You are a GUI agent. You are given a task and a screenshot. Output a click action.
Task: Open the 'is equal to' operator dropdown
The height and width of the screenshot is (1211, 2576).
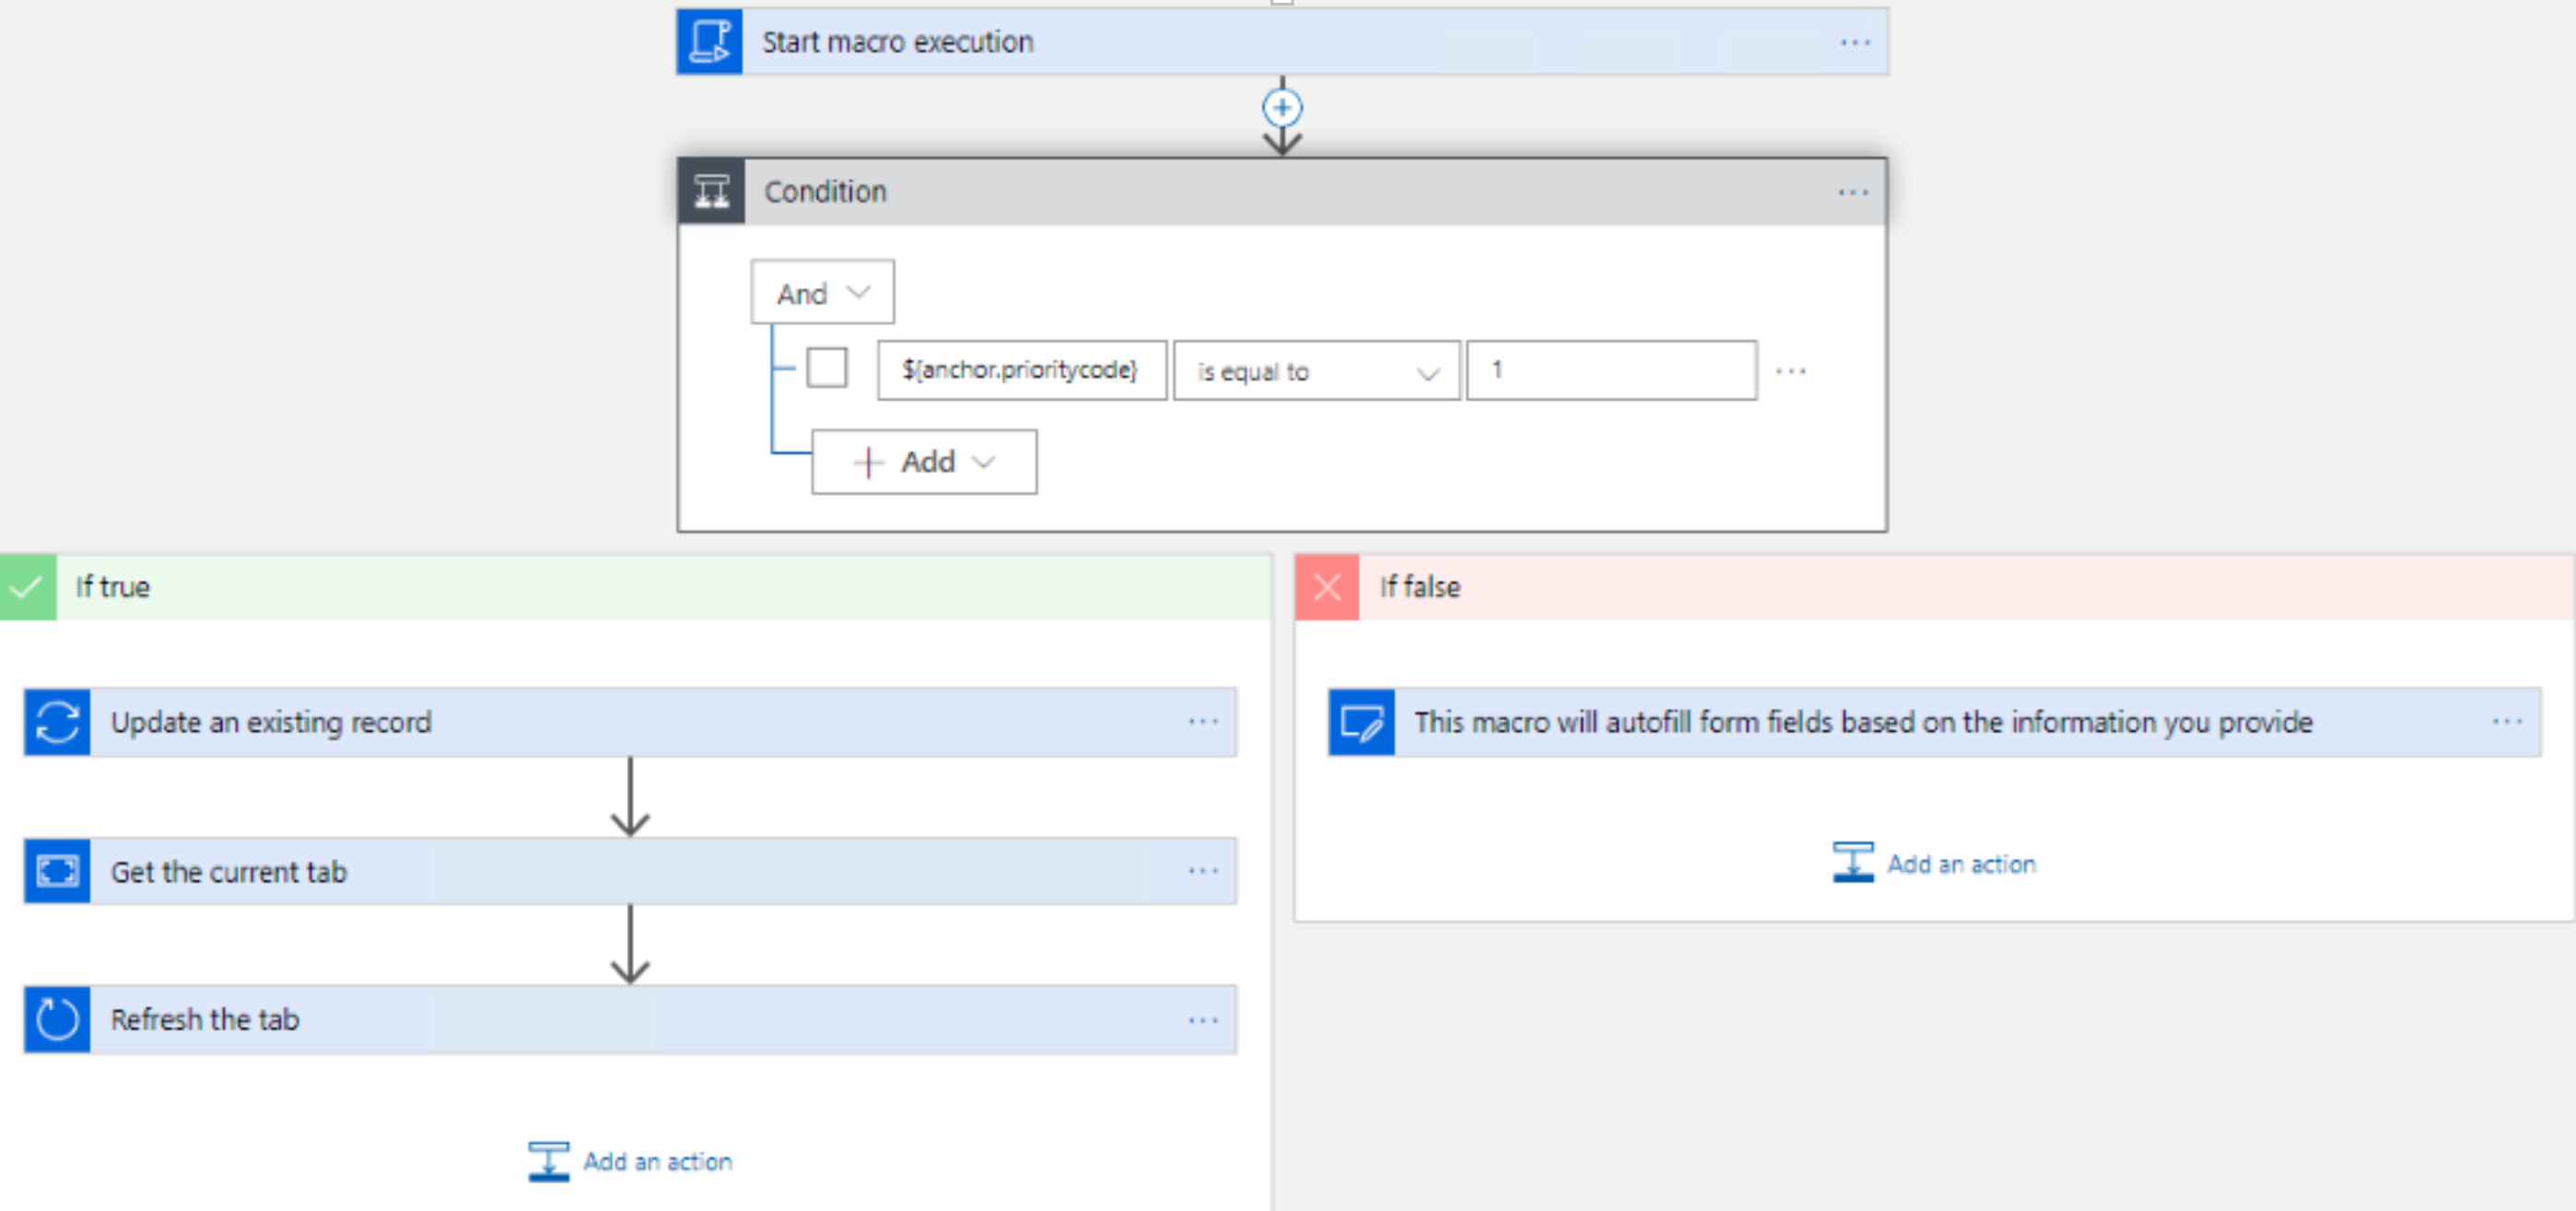pos(1316,371)
